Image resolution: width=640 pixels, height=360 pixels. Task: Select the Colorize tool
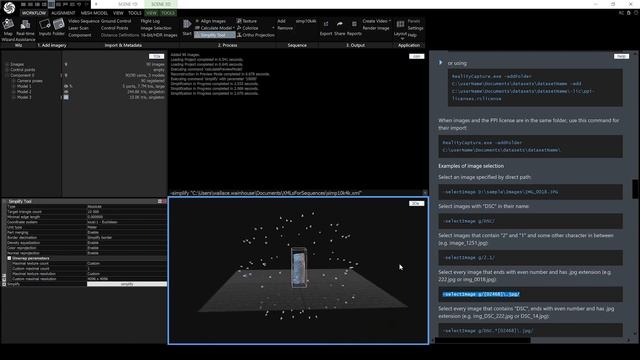[247, 28]
